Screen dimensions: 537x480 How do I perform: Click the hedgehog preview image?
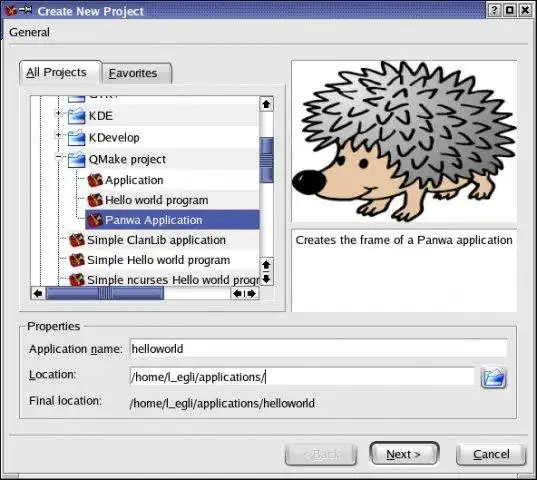404,141
